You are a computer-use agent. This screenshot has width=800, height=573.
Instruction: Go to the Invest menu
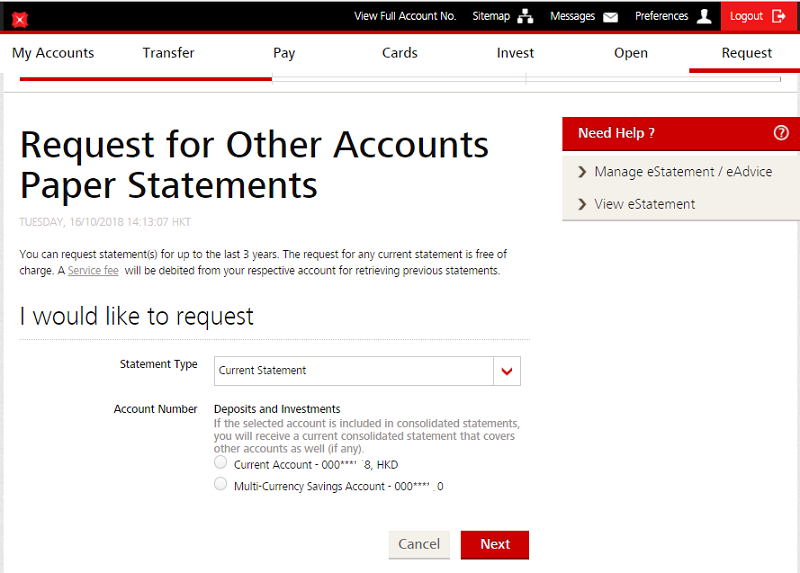pyautogui.click(x=515, y=53)
